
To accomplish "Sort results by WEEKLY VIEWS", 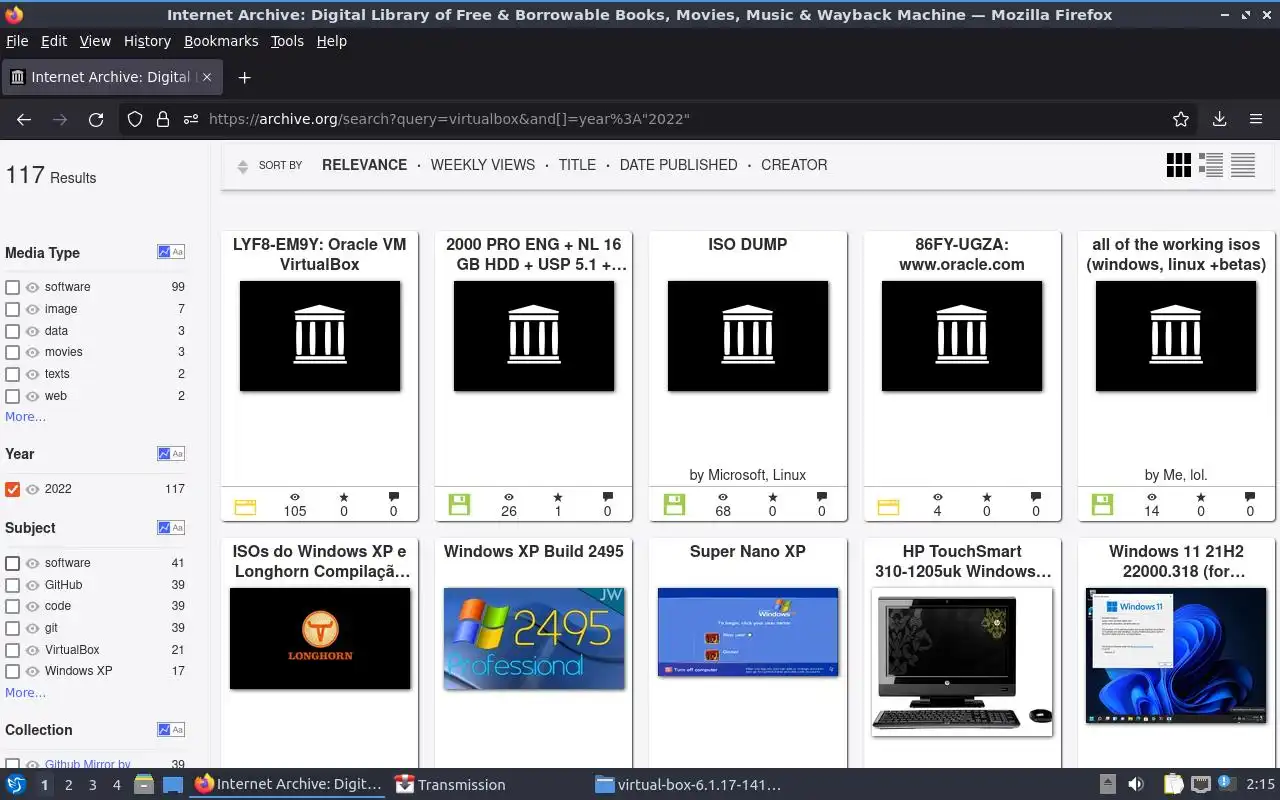I will pyautogui.click(x=483, y=165).
